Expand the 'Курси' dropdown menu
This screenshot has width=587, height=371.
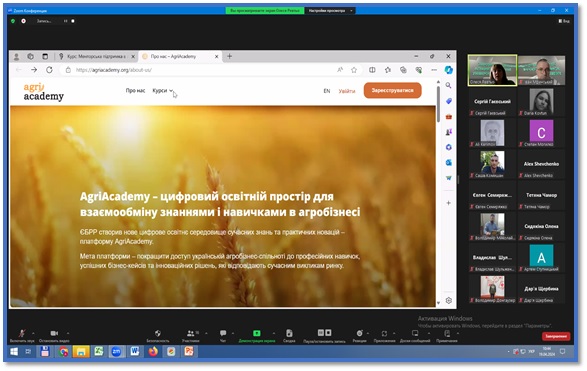162,91
